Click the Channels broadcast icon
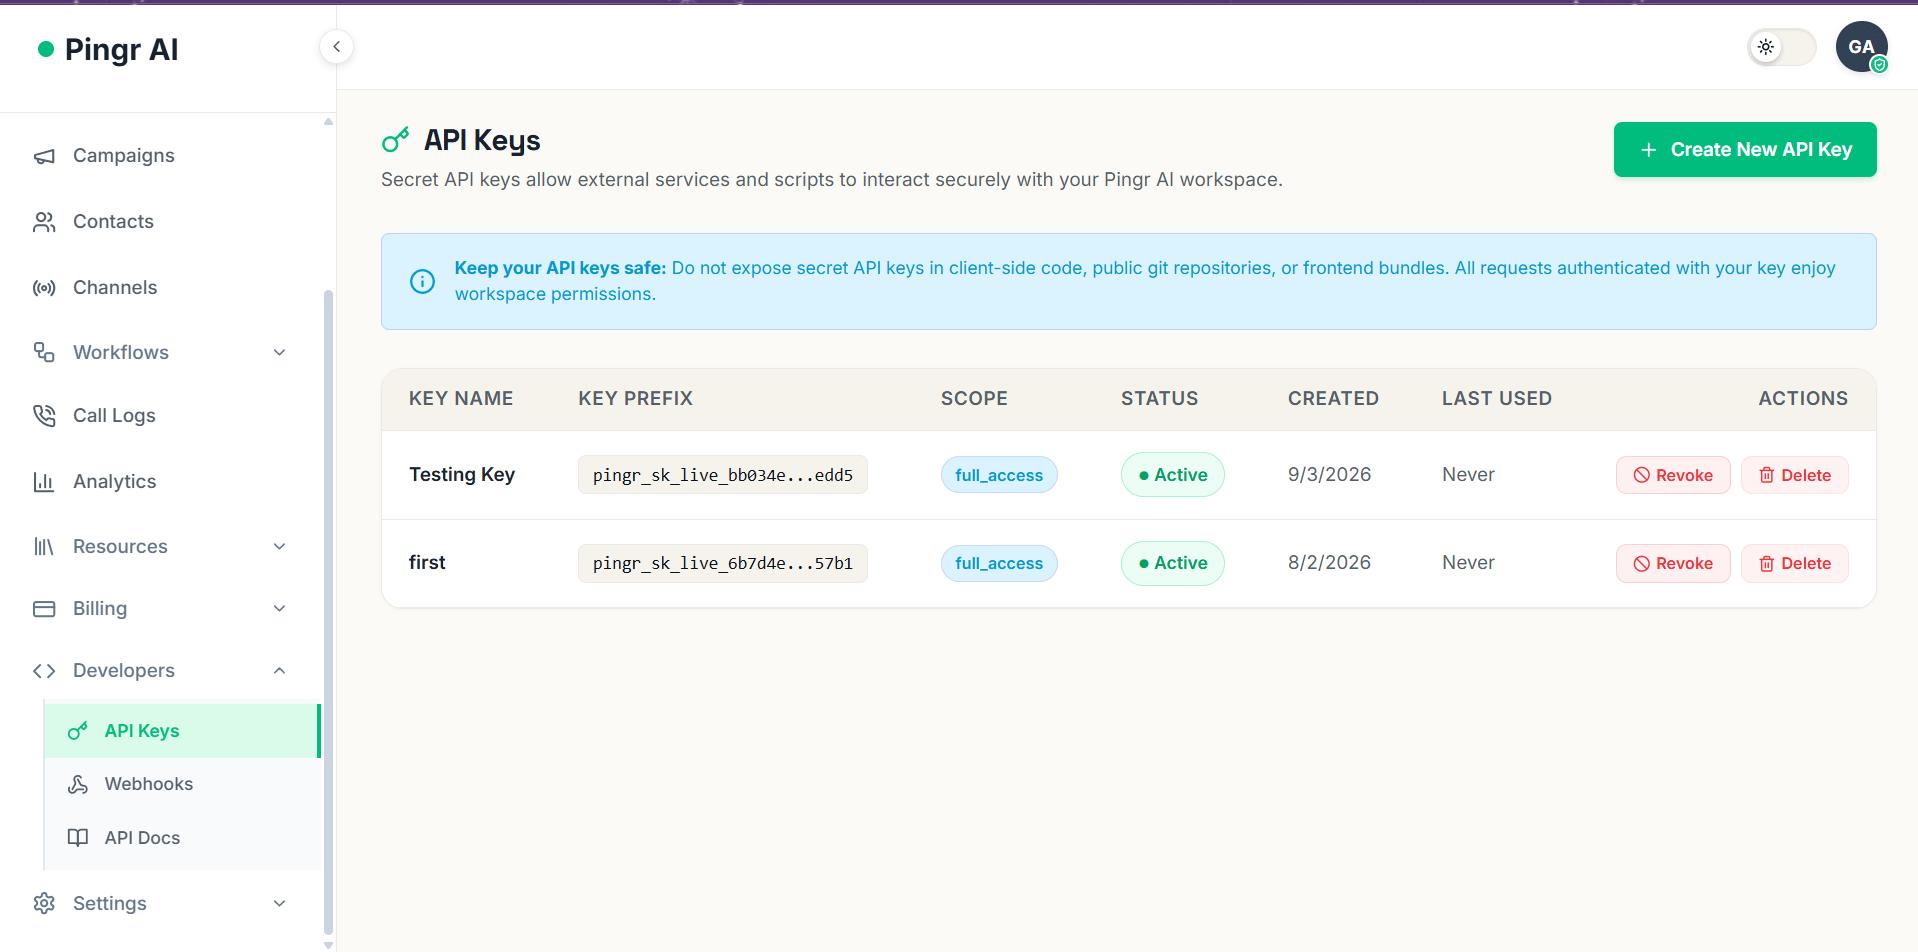The image size is (1918, 952). click(44, 288)
